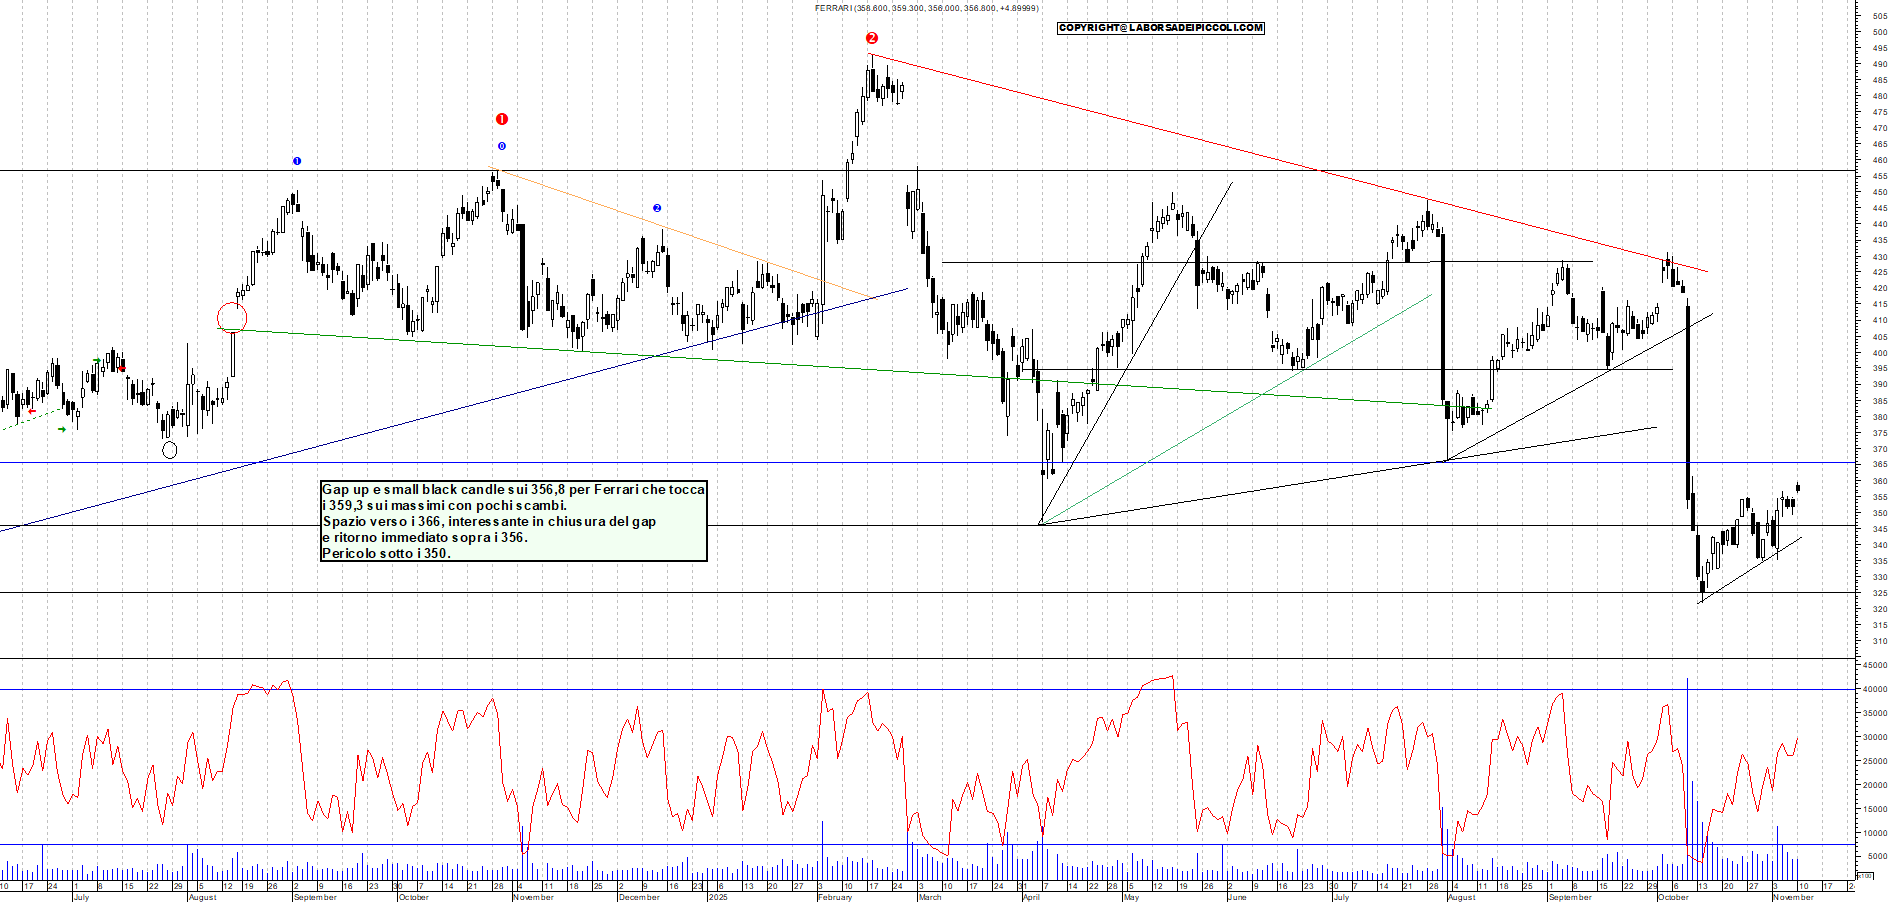Select the red numbered marker 2 at chart peak

point(870,40)
